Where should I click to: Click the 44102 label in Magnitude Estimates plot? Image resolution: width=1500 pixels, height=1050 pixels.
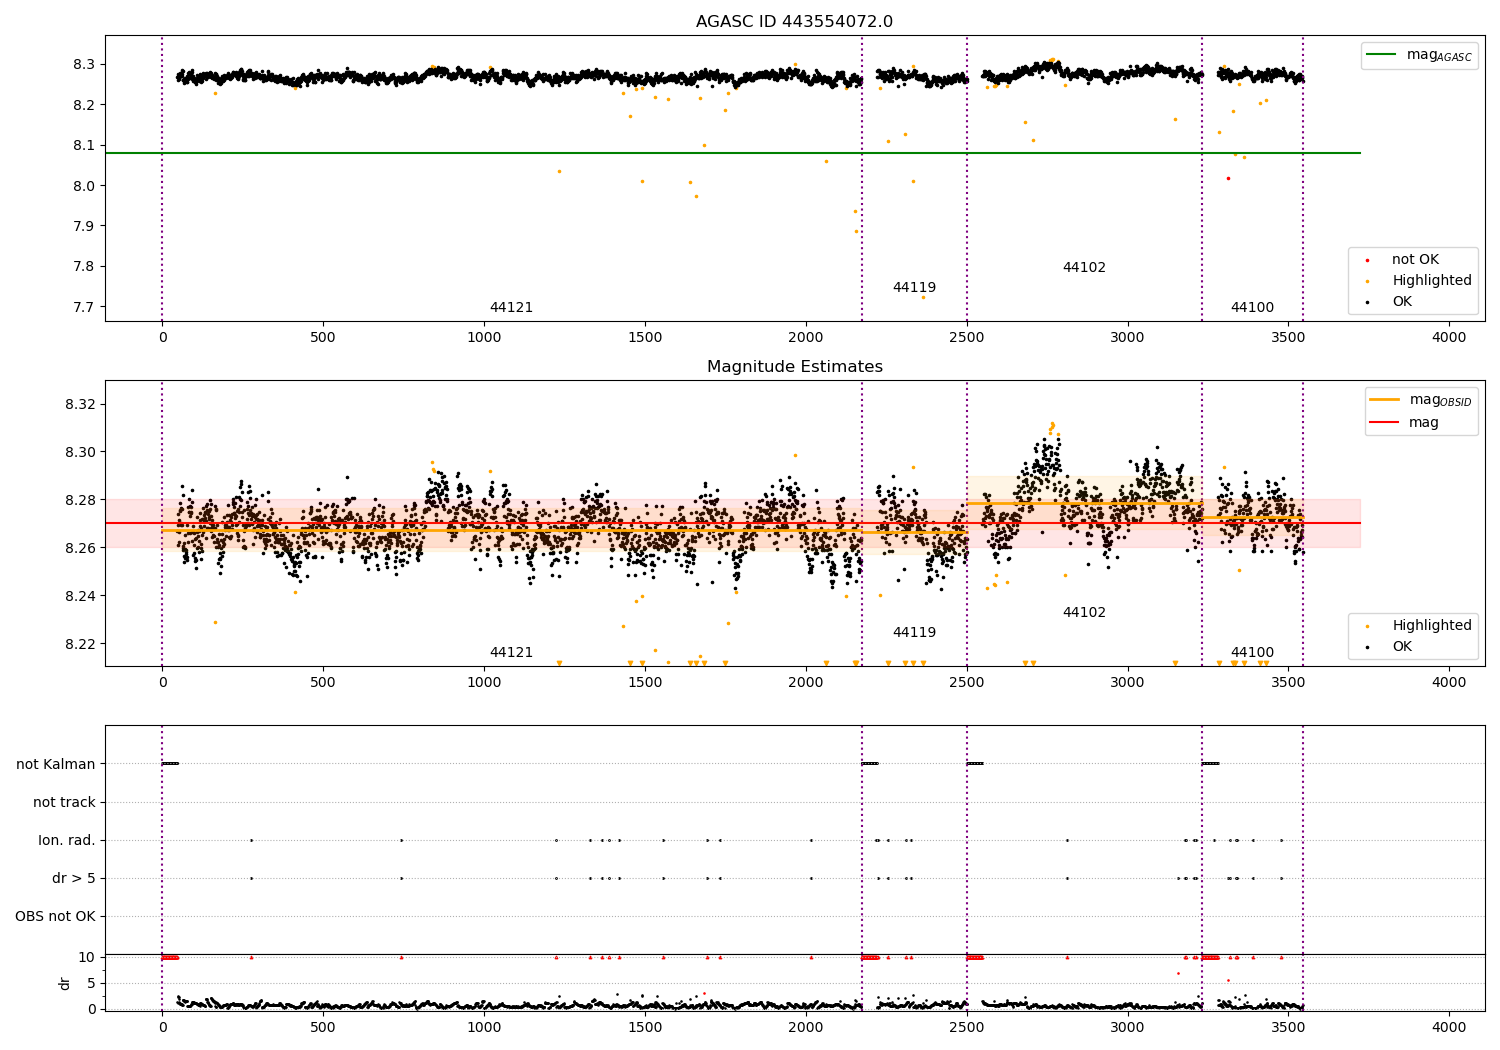[x=1084, y=613]
